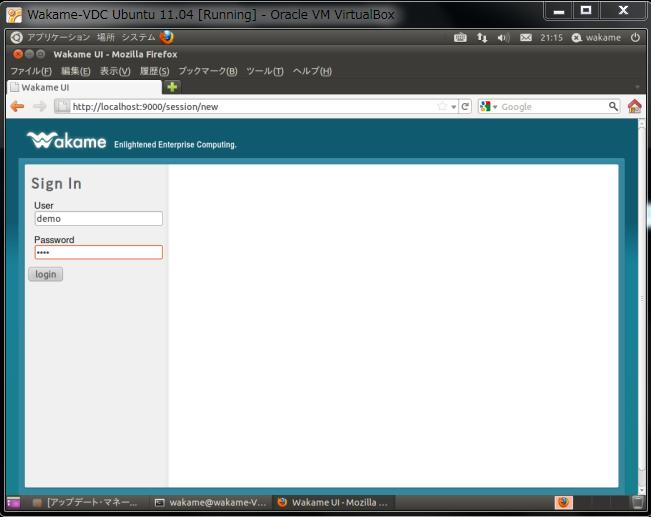Open the 表示(V) menu
This screenshot has width=651, height=517.
click(x=115, y=71)
